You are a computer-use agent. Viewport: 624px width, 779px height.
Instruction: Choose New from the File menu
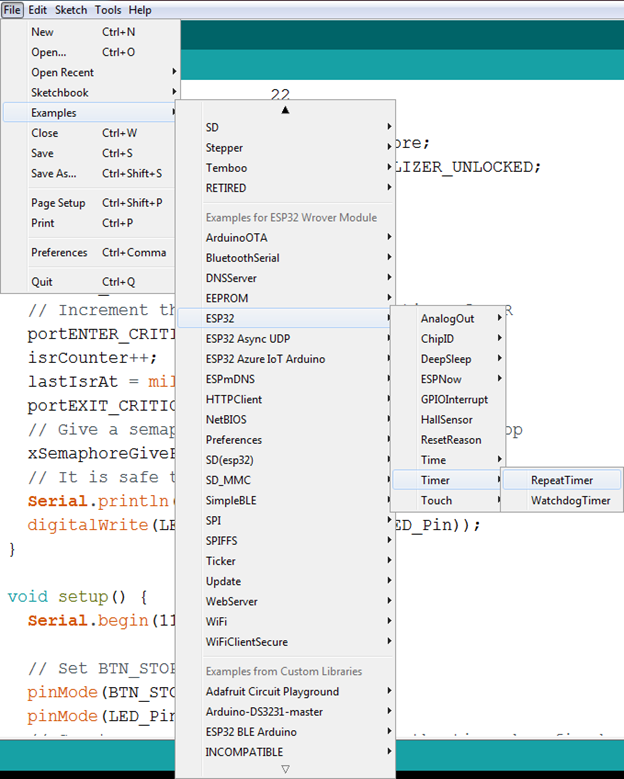pyautogui.click(x=90, y=32)
